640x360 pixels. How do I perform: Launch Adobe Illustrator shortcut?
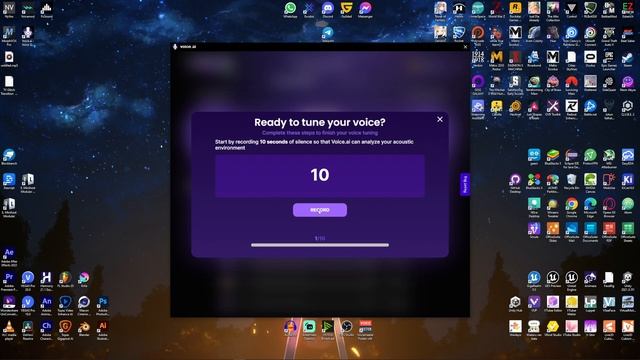(103, 330)
